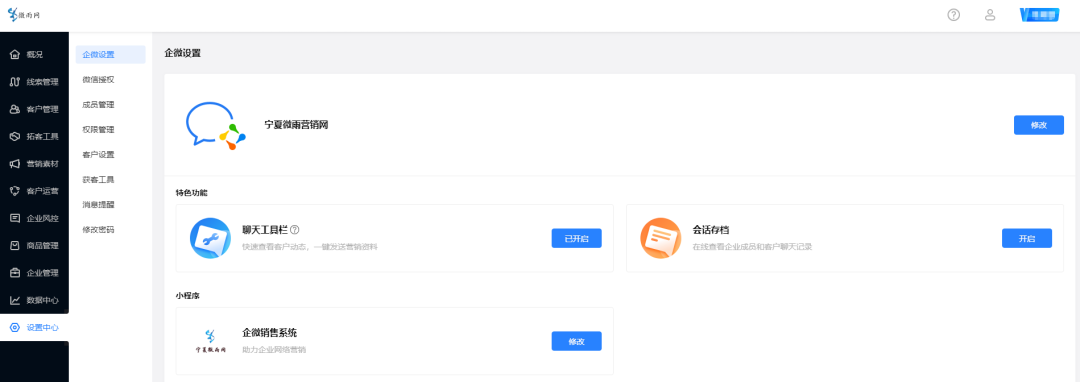Click the 特色功能 section heading
The image size is (1080, 382).
tap(191, 193)
